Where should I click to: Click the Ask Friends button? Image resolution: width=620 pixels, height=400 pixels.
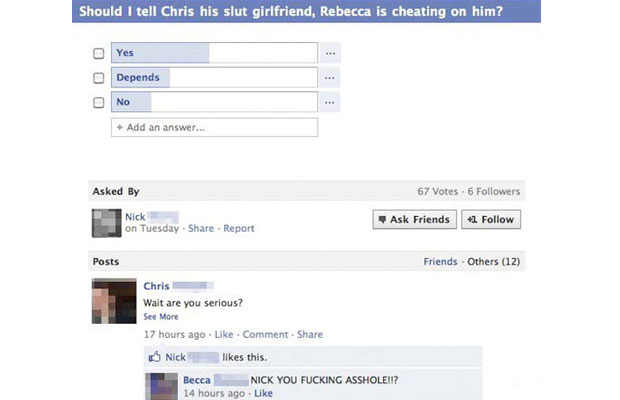[x=414, y=219]
